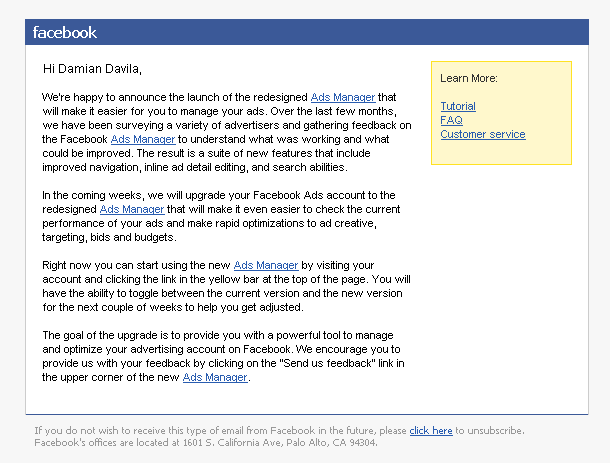
Task: Open the Tutorial link
Action: [458, 106]
